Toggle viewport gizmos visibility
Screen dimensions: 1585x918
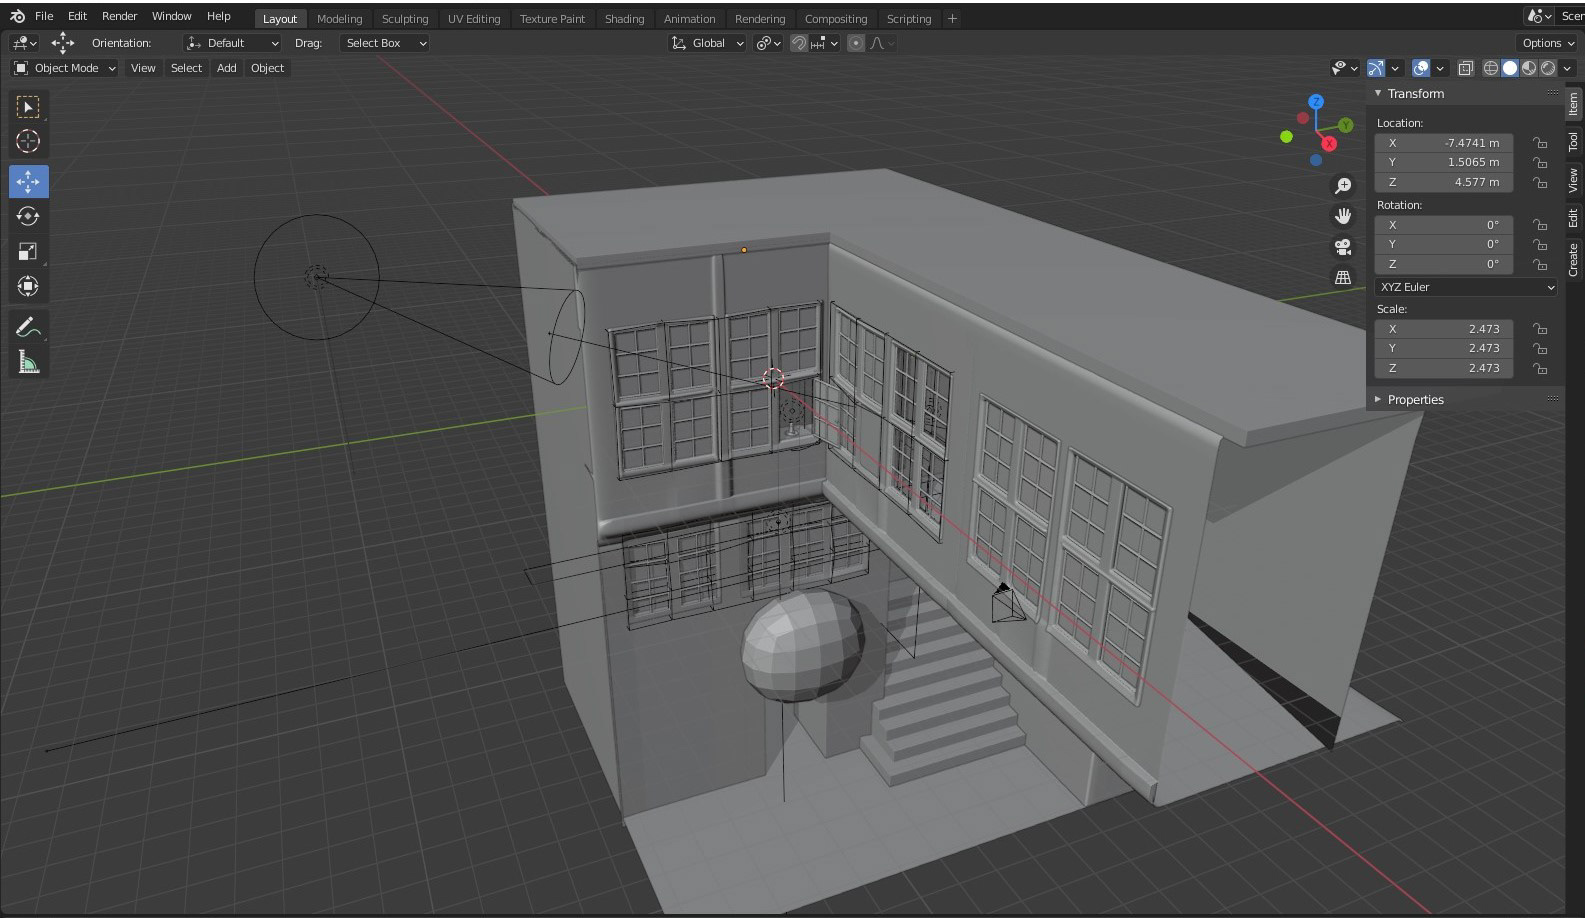point(1376,68)
